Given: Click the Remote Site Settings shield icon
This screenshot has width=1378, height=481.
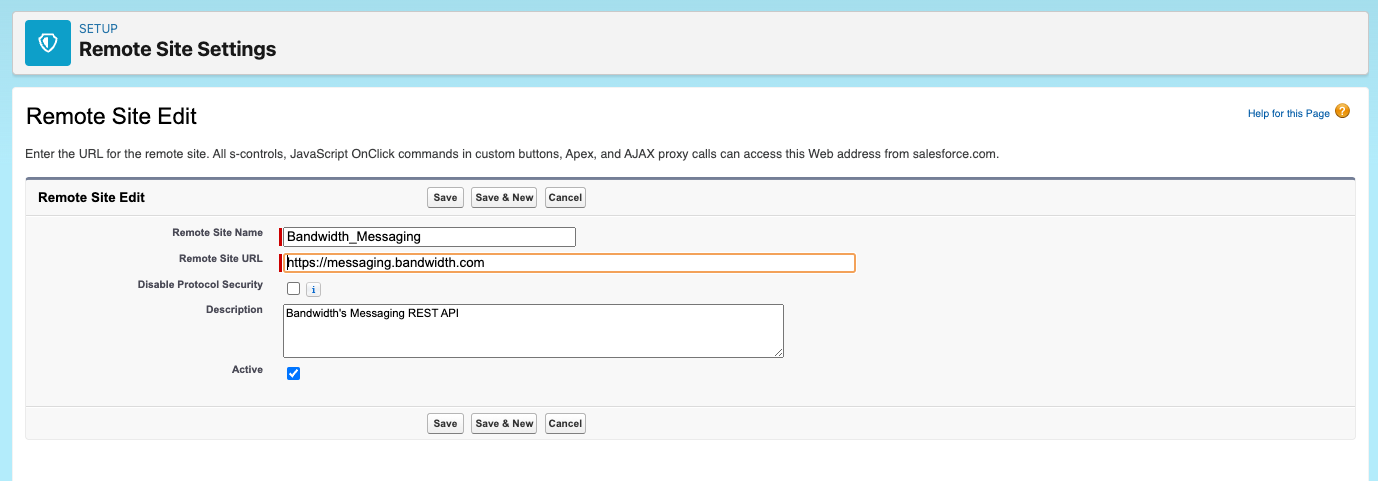Looking at the screenshot, I should pyautogui.click(x=48, y=43).
